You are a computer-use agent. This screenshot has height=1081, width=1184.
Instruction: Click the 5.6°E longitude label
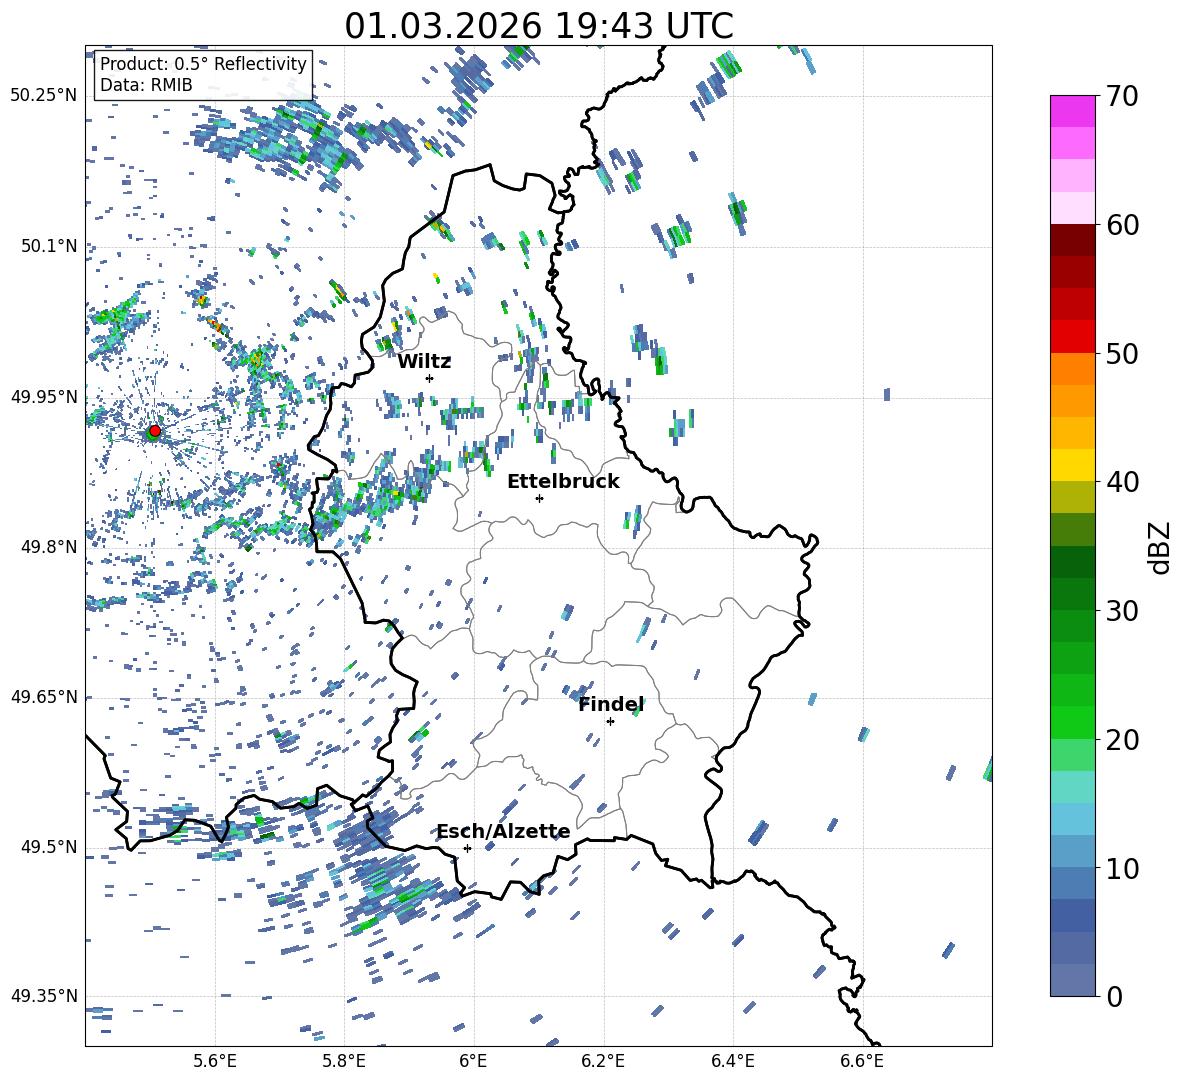(x=214, y=1061)
